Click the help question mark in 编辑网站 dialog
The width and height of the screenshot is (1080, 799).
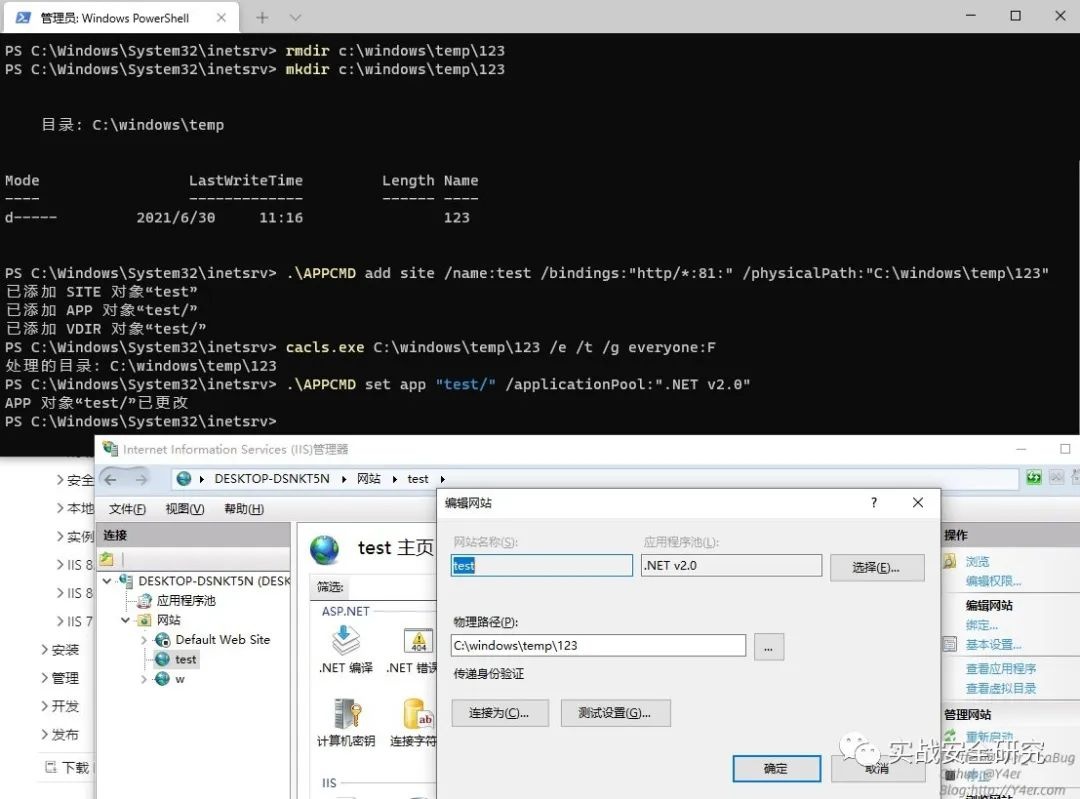point(874,503)
